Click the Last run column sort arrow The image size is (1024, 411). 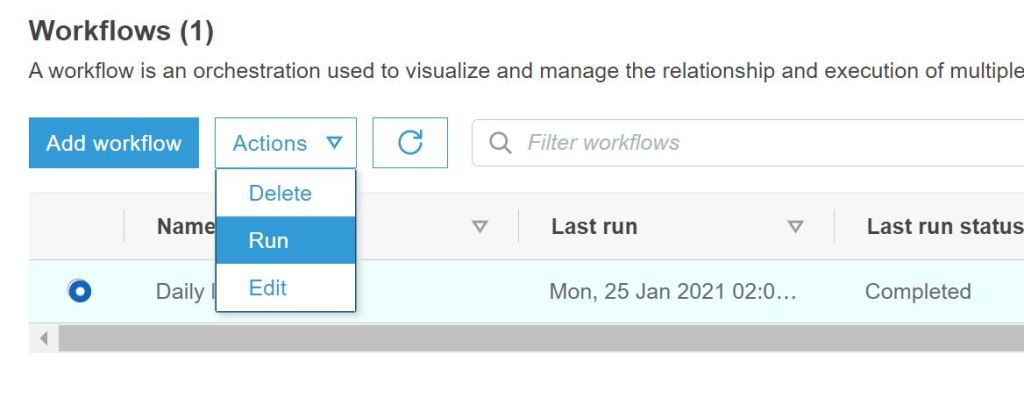click(796, 227)
